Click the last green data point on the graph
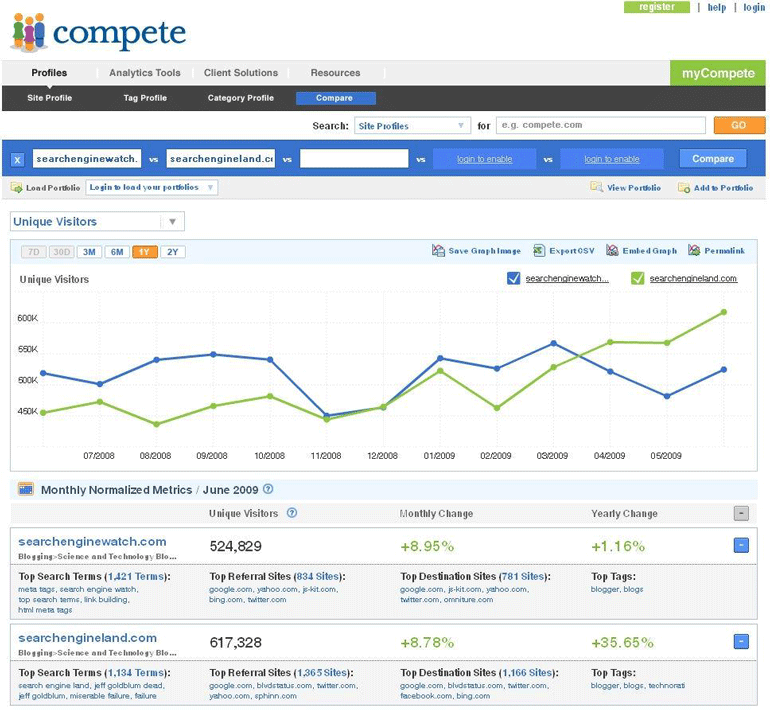The image size is (770, 710). (x=724, y=312)
